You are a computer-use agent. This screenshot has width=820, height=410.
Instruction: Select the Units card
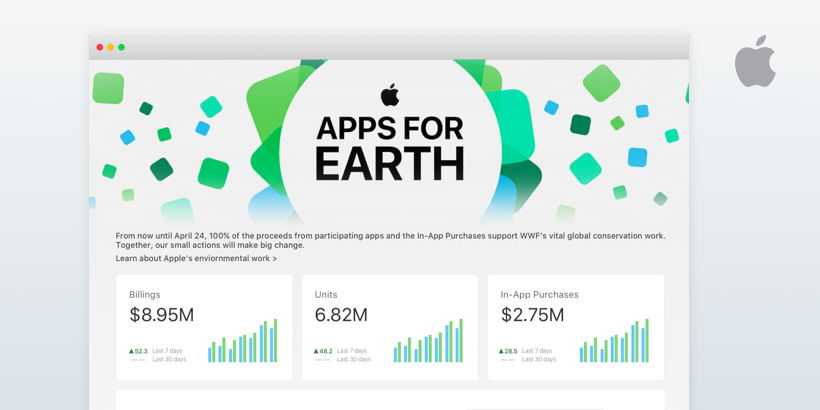(x=390, y=327)
